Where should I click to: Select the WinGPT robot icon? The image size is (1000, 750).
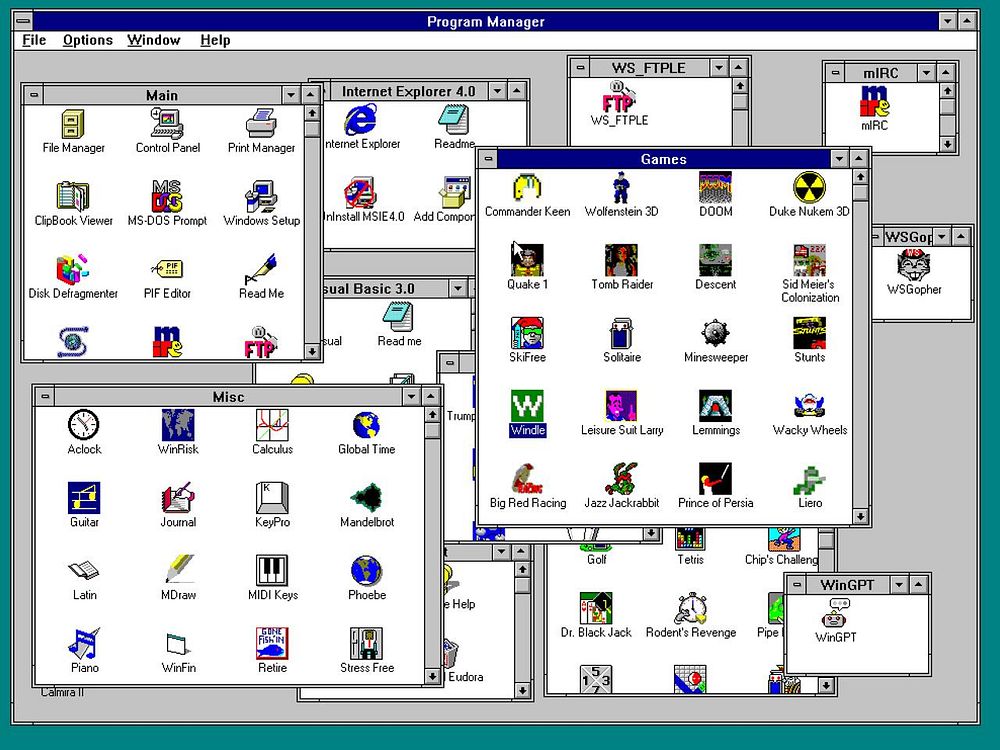point(835,614)
